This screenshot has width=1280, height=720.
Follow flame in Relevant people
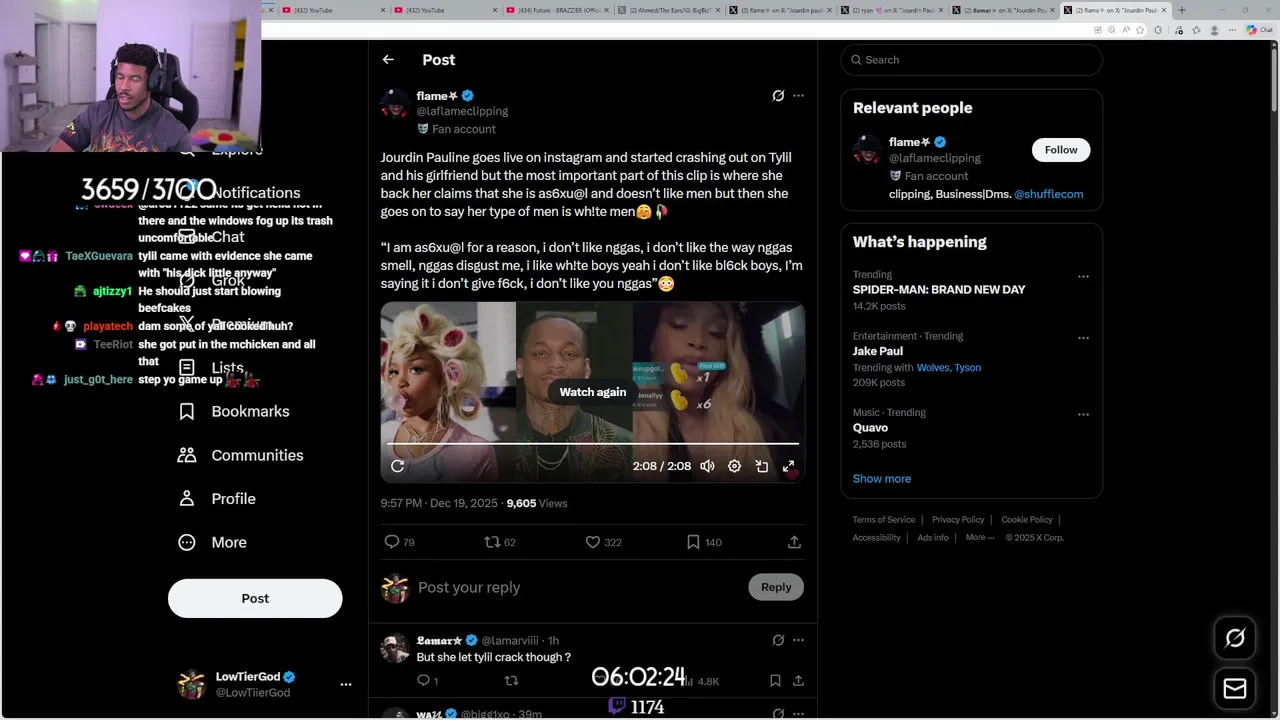point(1061,150)
